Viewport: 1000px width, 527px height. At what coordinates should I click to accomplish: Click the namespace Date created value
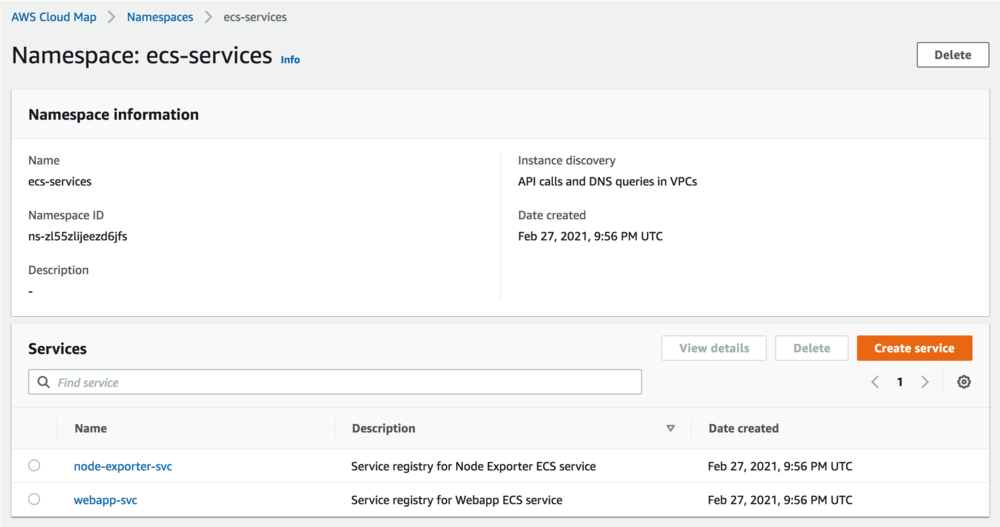click(590, 236)
